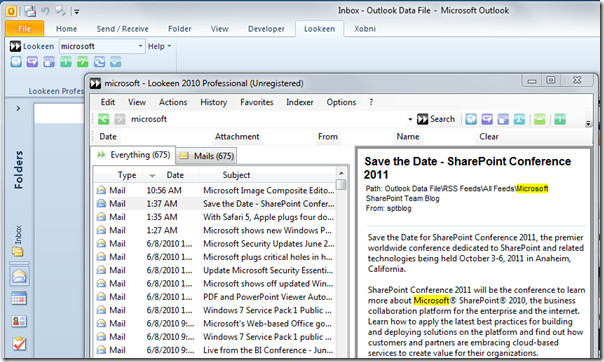Open the search history dropdown arrow beside Search

coord(410,119)
